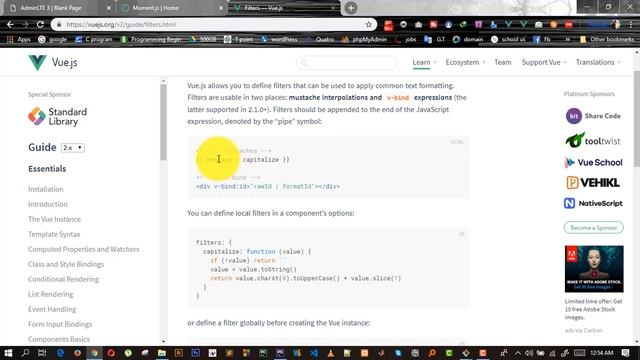640x360 pixels.
Task: Open the People icon in the taskbar
Action: point(504,353)
